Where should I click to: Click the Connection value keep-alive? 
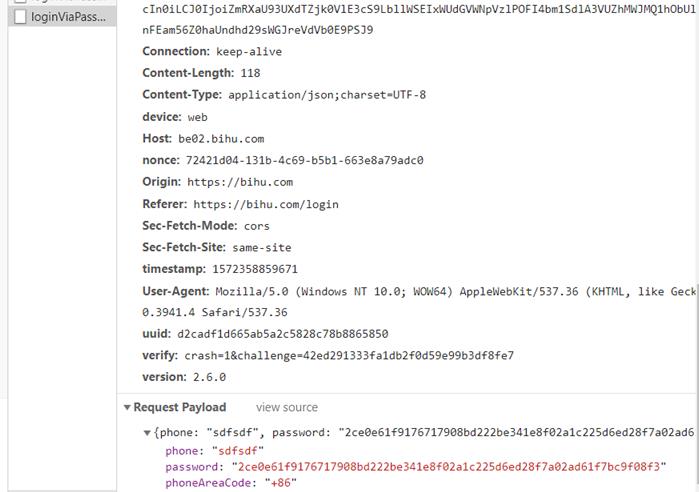pos(249,52)
